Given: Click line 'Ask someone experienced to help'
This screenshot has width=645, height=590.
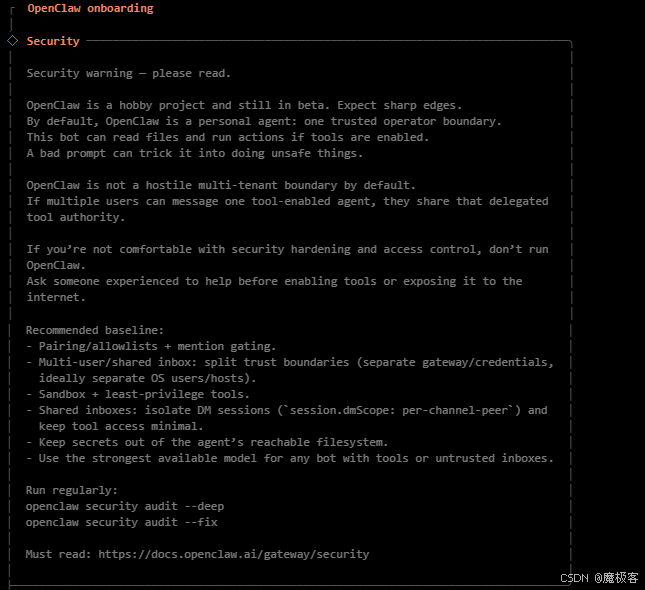Looking at the screenshot, I should 274,281.
